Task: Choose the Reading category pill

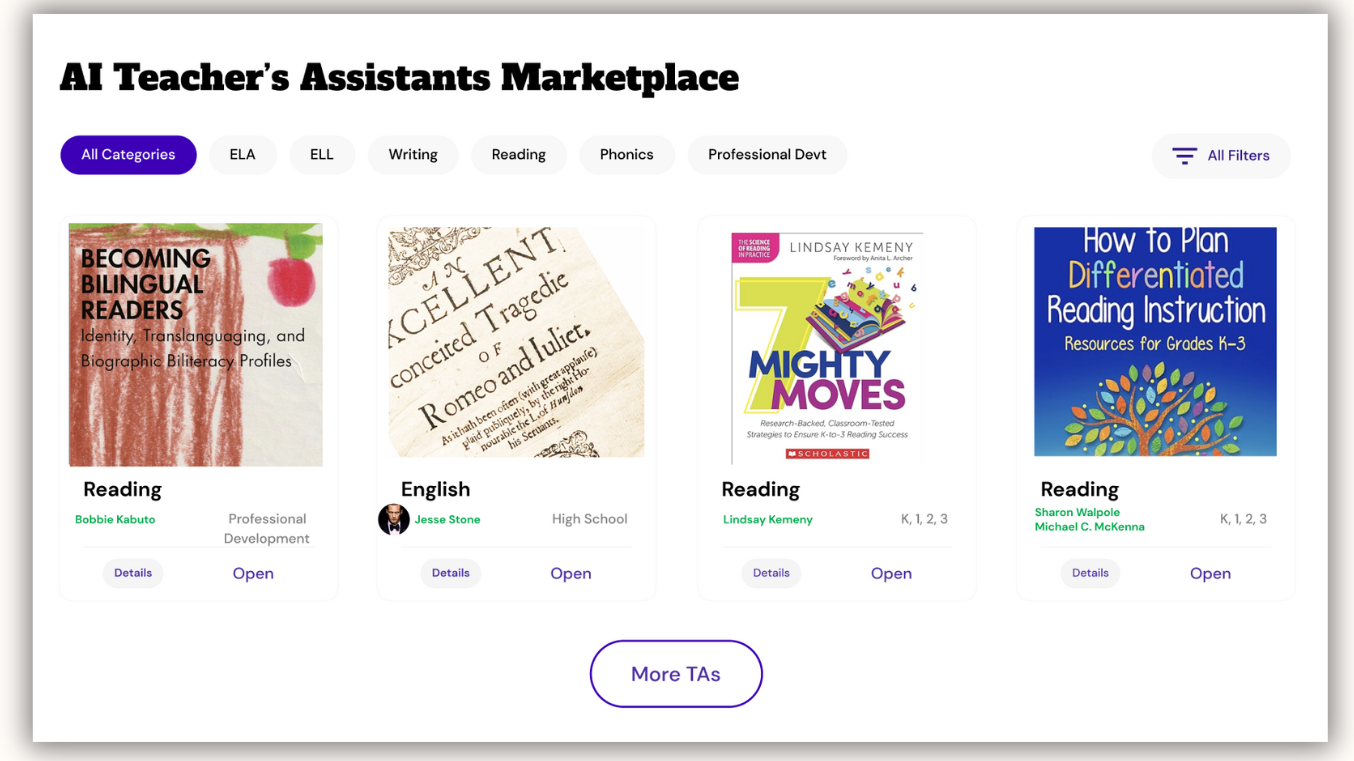Action: pyautogui.click(x=519, y=155)
